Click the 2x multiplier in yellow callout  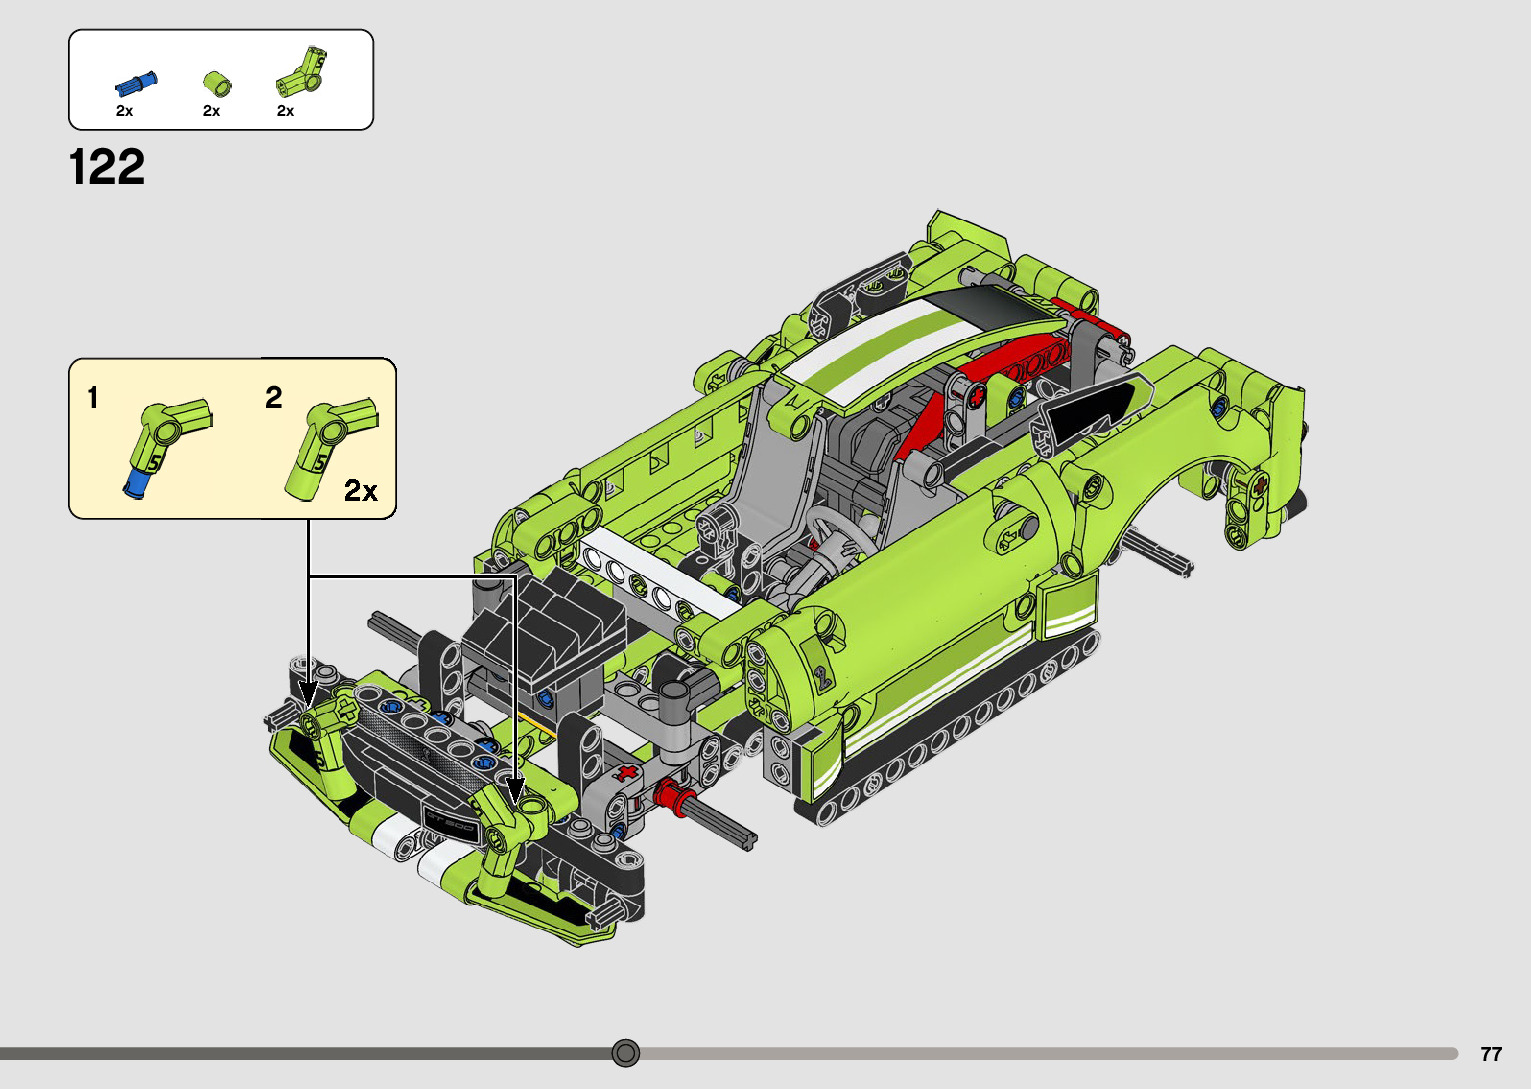361,491
